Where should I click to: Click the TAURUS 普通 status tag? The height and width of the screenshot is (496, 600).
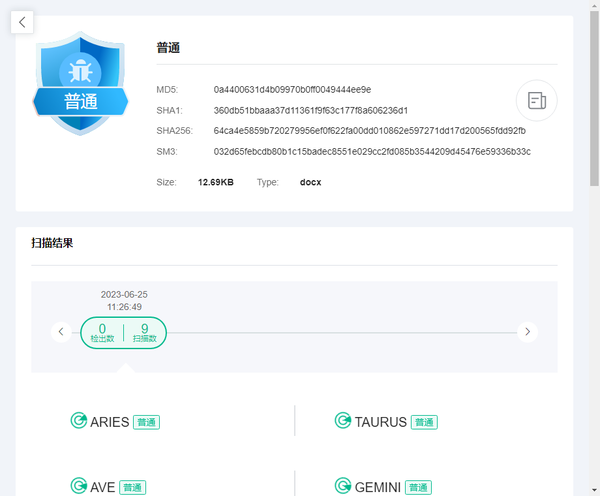(x=425, y=422)
